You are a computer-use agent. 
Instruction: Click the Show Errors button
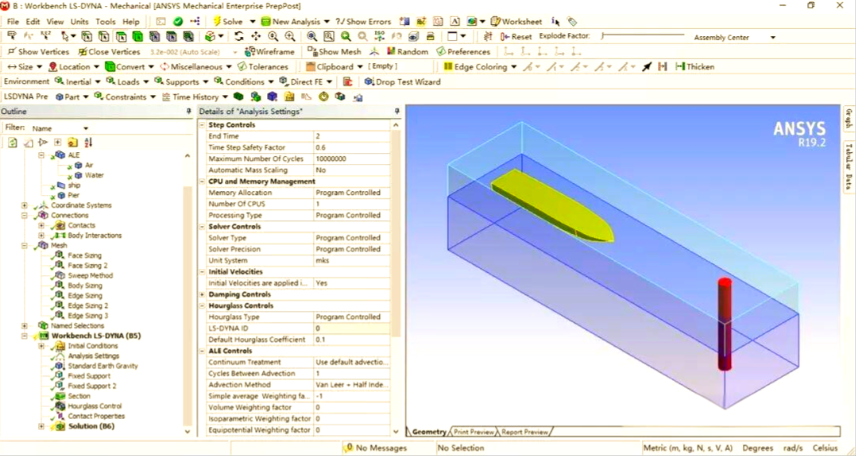[364, 21]
